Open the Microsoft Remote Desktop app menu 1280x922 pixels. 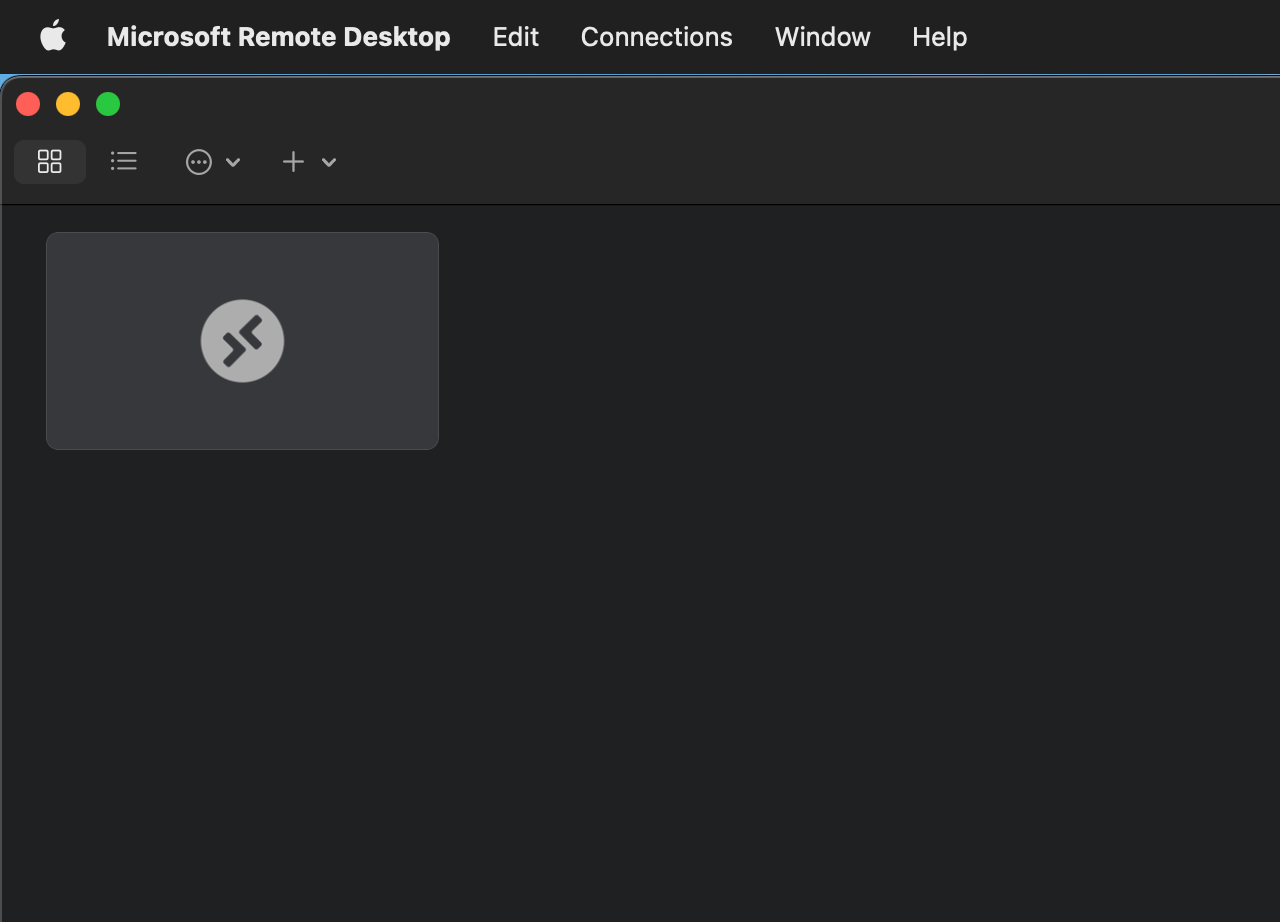[x=278, y=36]
